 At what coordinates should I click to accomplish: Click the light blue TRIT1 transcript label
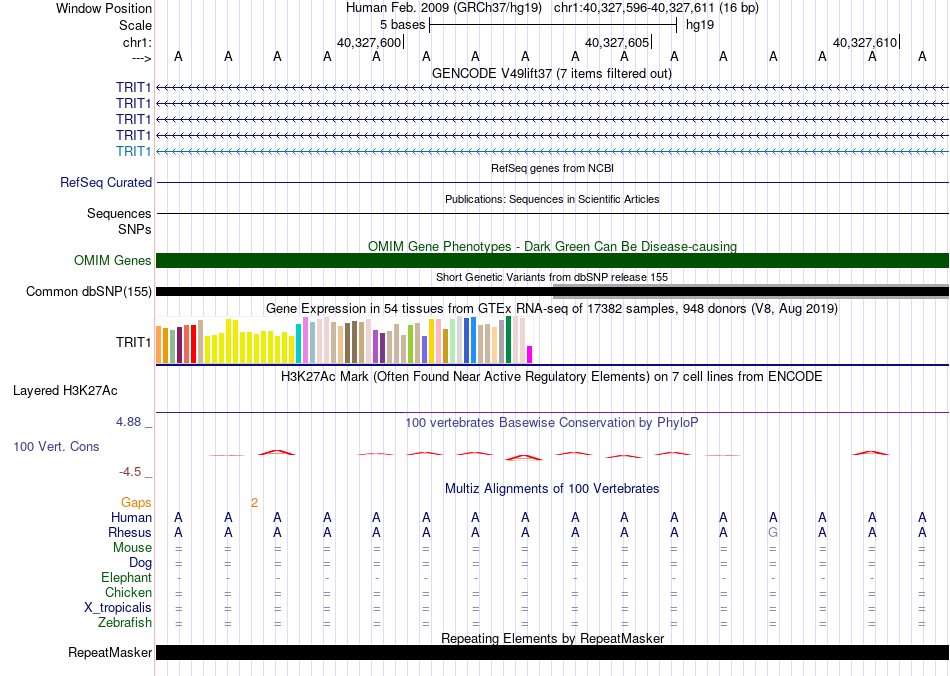[134, 151]
